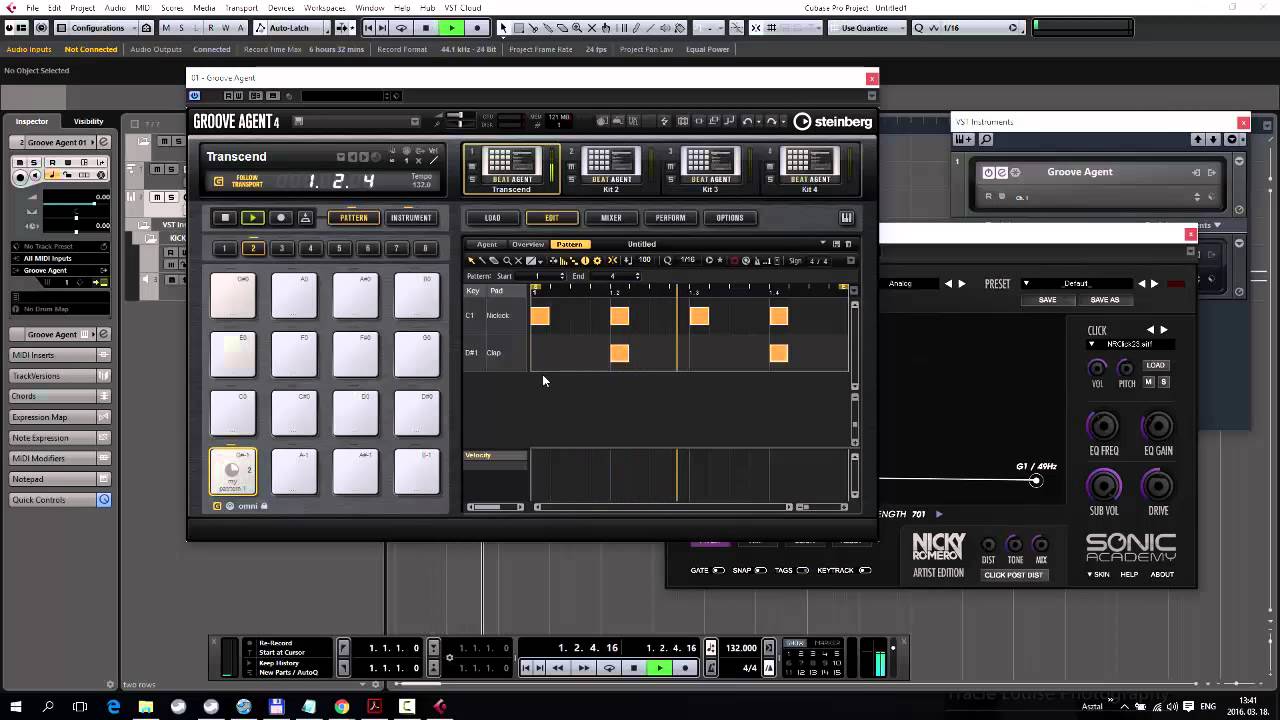1280x720 pixels.
Task: Select pad group 3 button
Action: [282, 248]
